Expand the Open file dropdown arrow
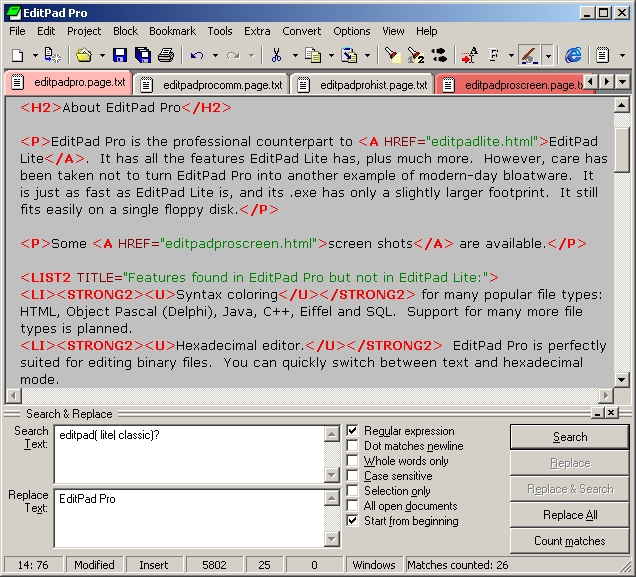636x577 pixels. (102, 55)
